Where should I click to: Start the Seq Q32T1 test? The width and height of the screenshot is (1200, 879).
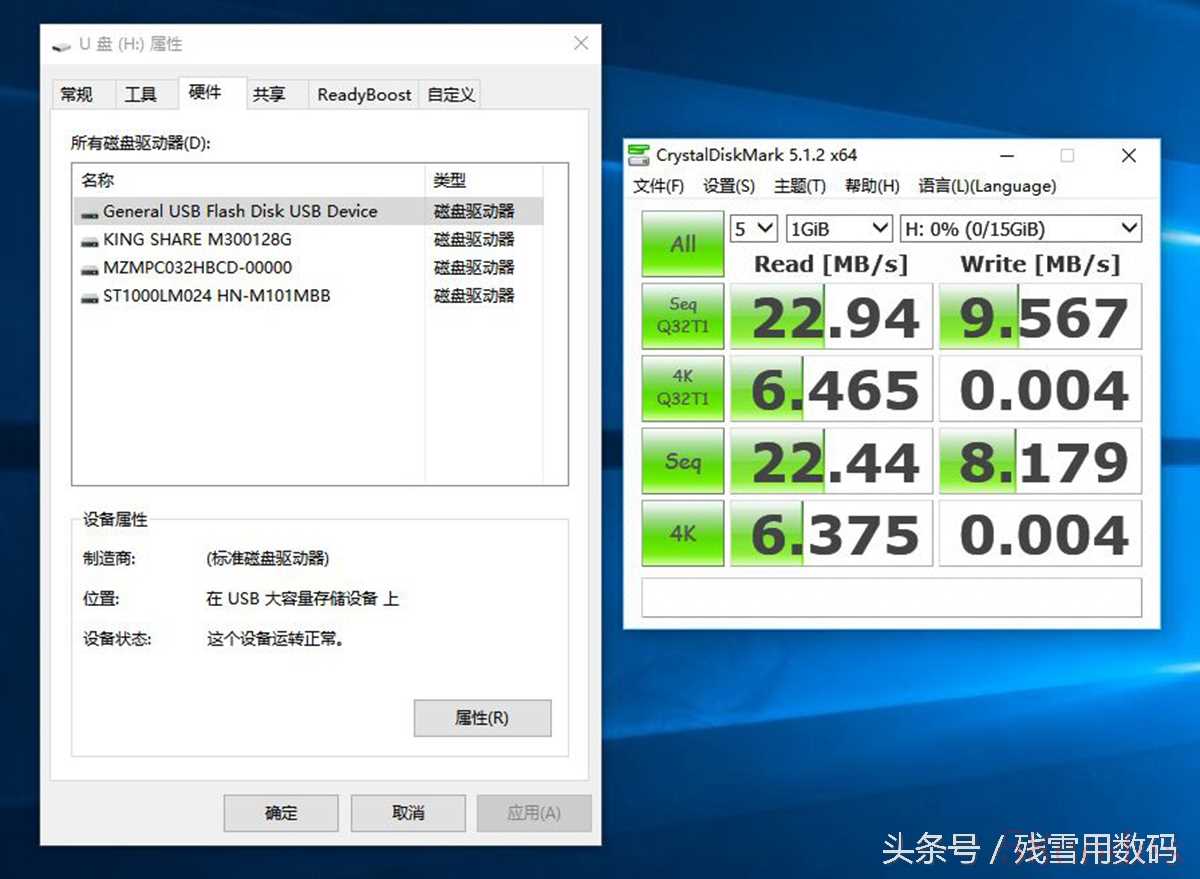click(x=683, y=316)
